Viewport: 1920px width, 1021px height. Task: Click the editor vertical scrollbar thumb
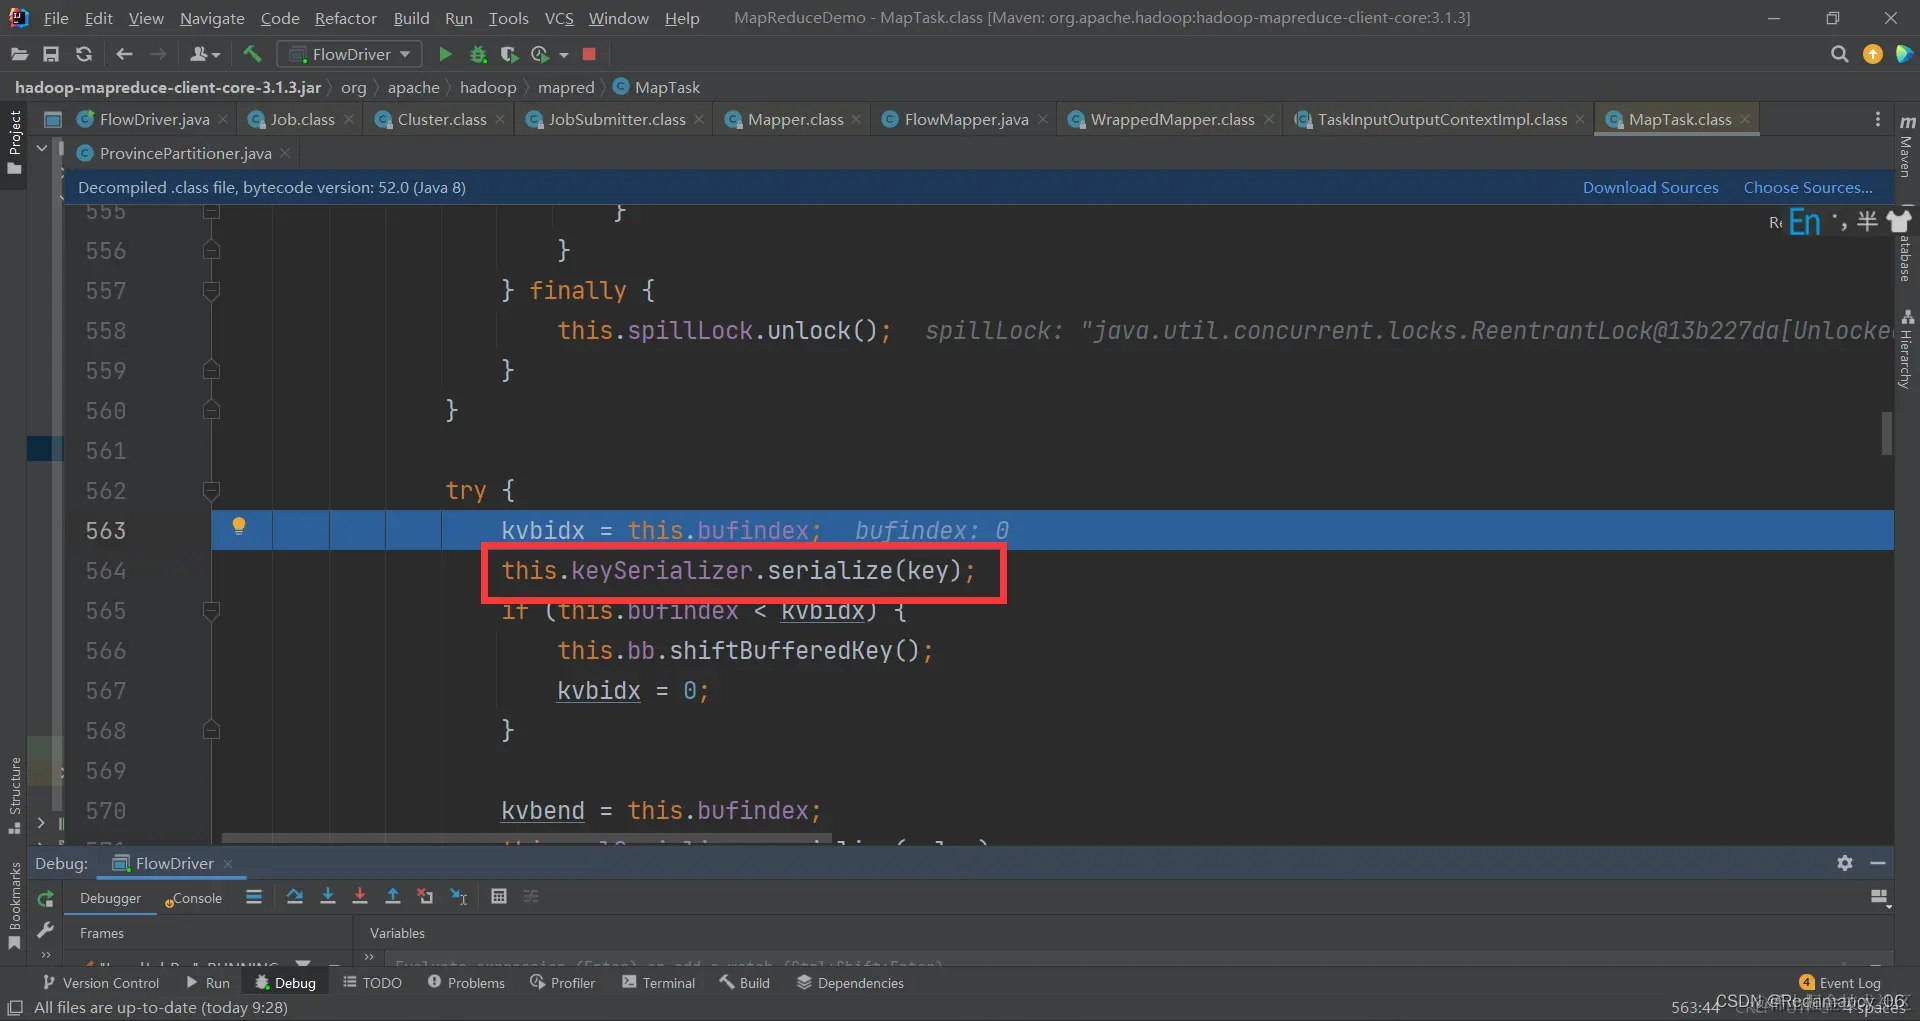click(x=1886, y=433)
